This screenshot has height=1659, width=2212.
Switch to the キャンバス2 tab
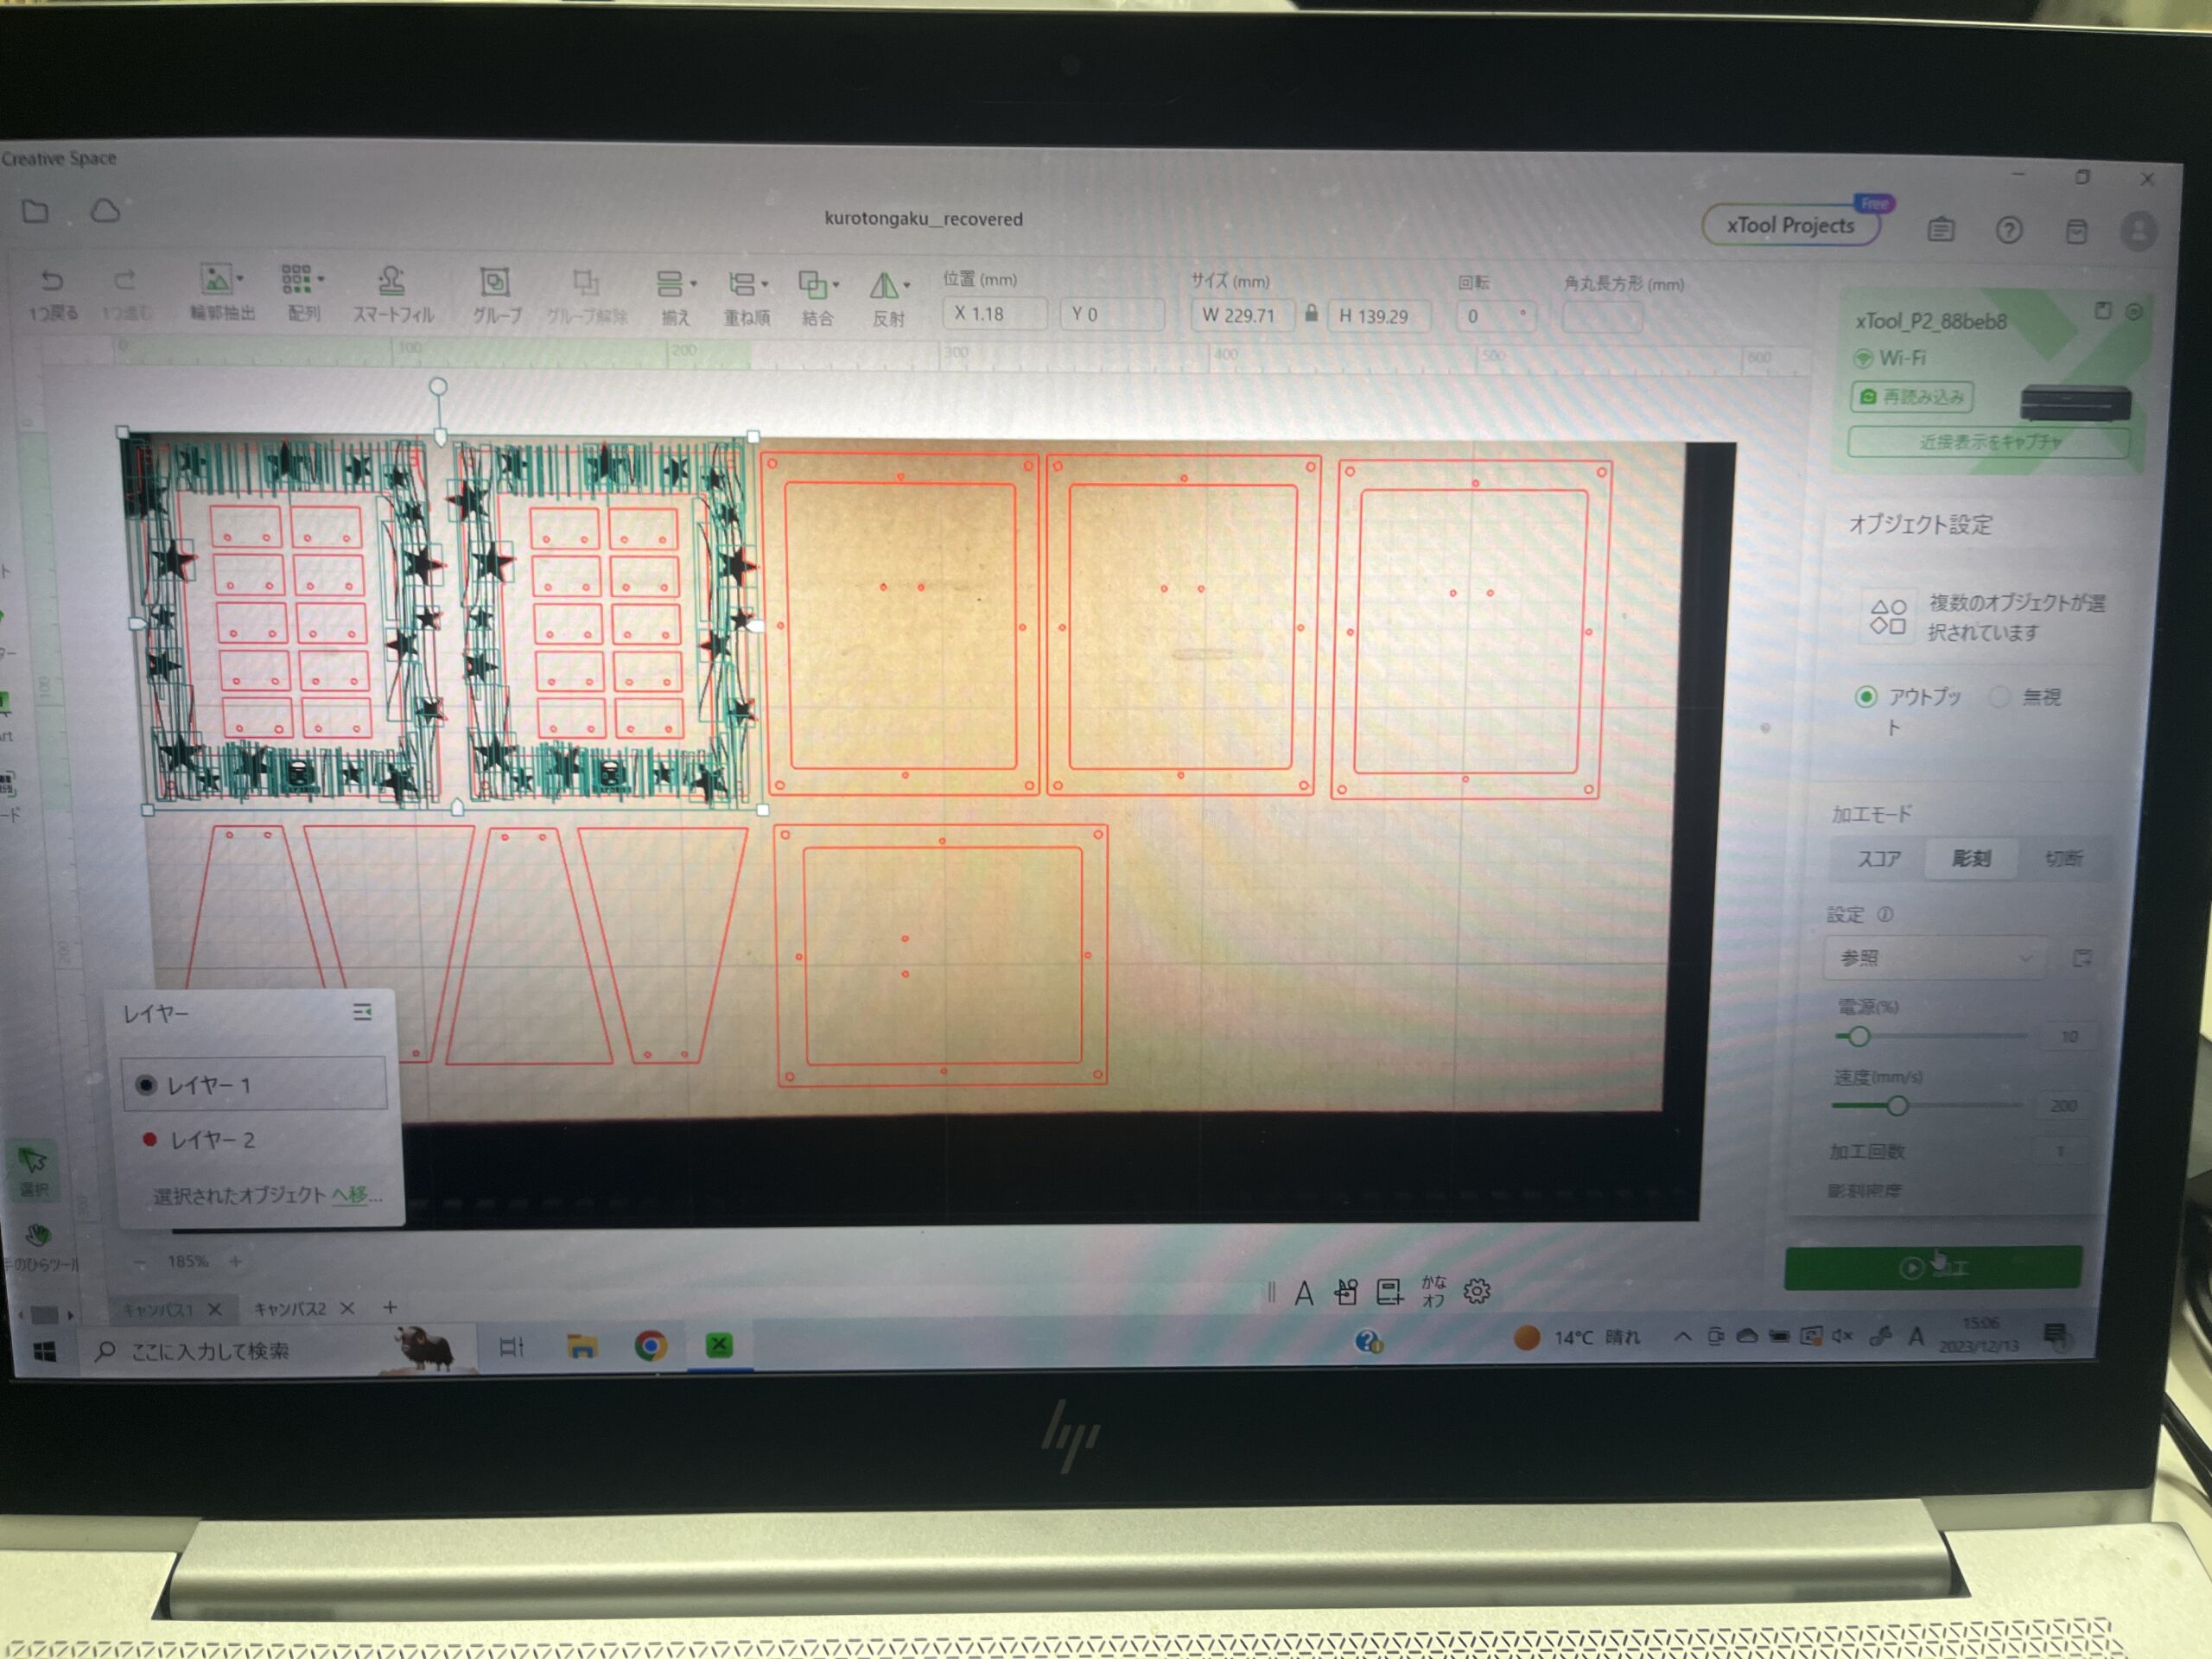pyautogui.click(x=290, y=1308)
